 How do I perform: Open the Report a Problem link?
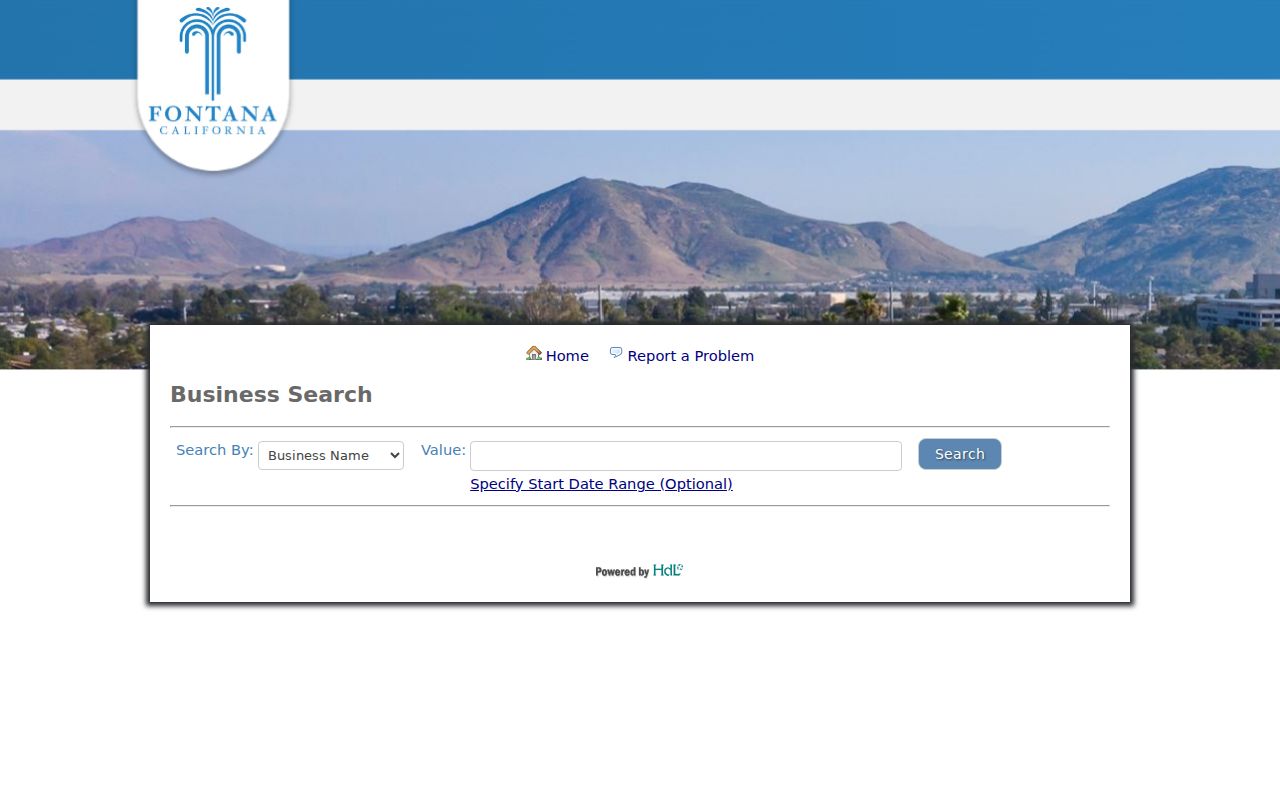coord(691,356)
